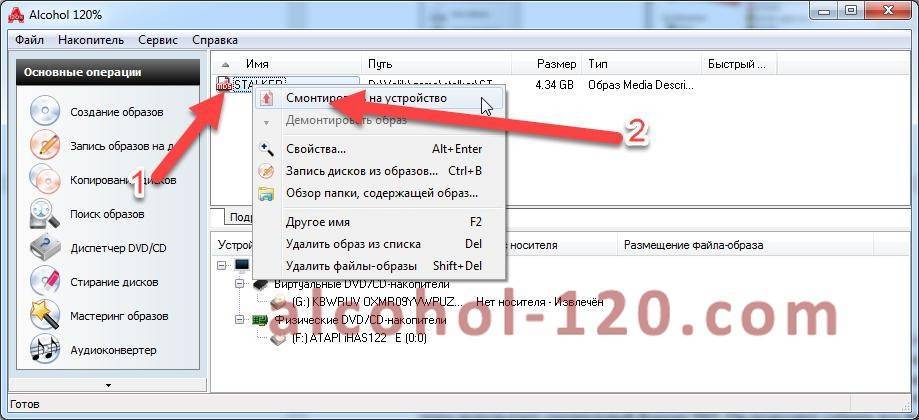Click the Обзор папки folder icon

[x=266, y=193]
